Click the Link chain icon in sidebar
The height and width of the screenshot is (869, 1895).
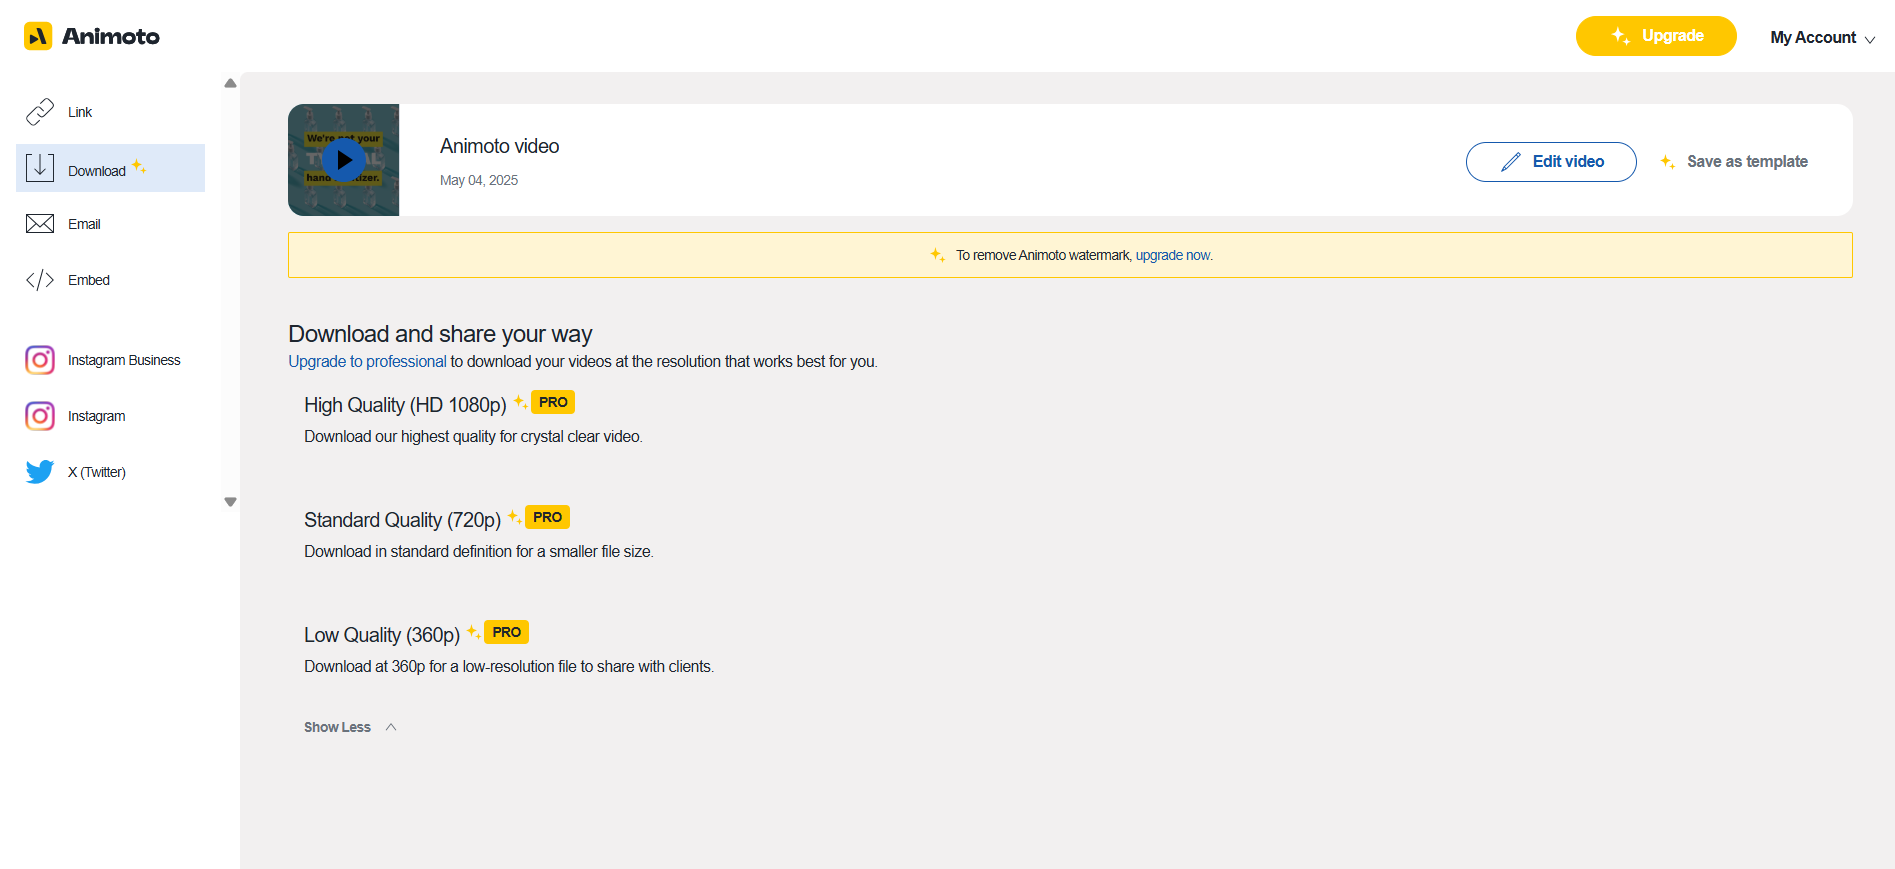click(40, 112)
